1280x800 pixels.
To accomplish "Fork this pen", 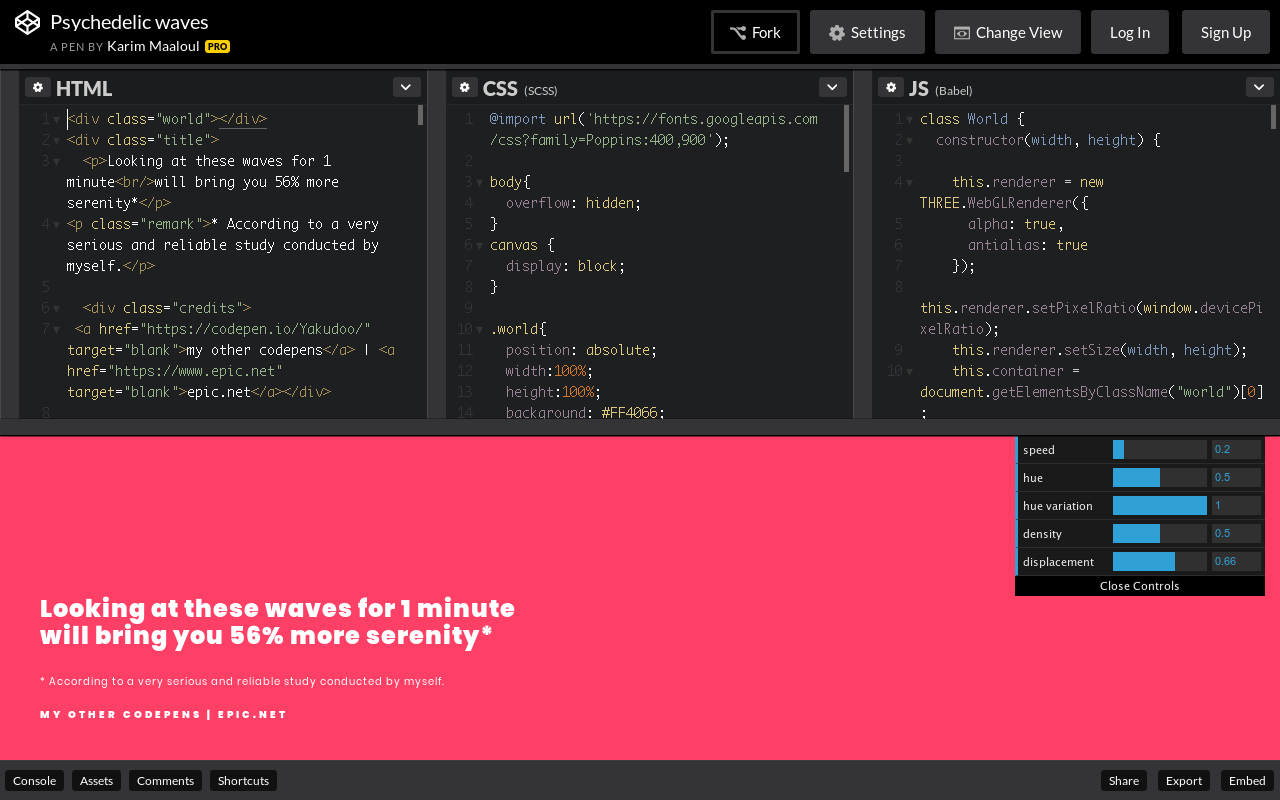I will point(755,32).
